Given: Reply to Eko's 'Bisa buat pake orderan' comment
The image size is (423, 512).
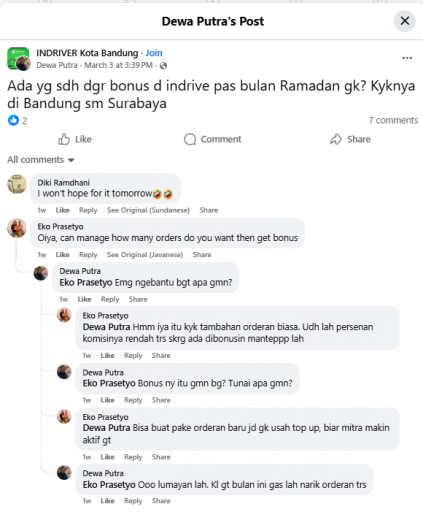Looking at the screenshot, I should coord(133,457).
